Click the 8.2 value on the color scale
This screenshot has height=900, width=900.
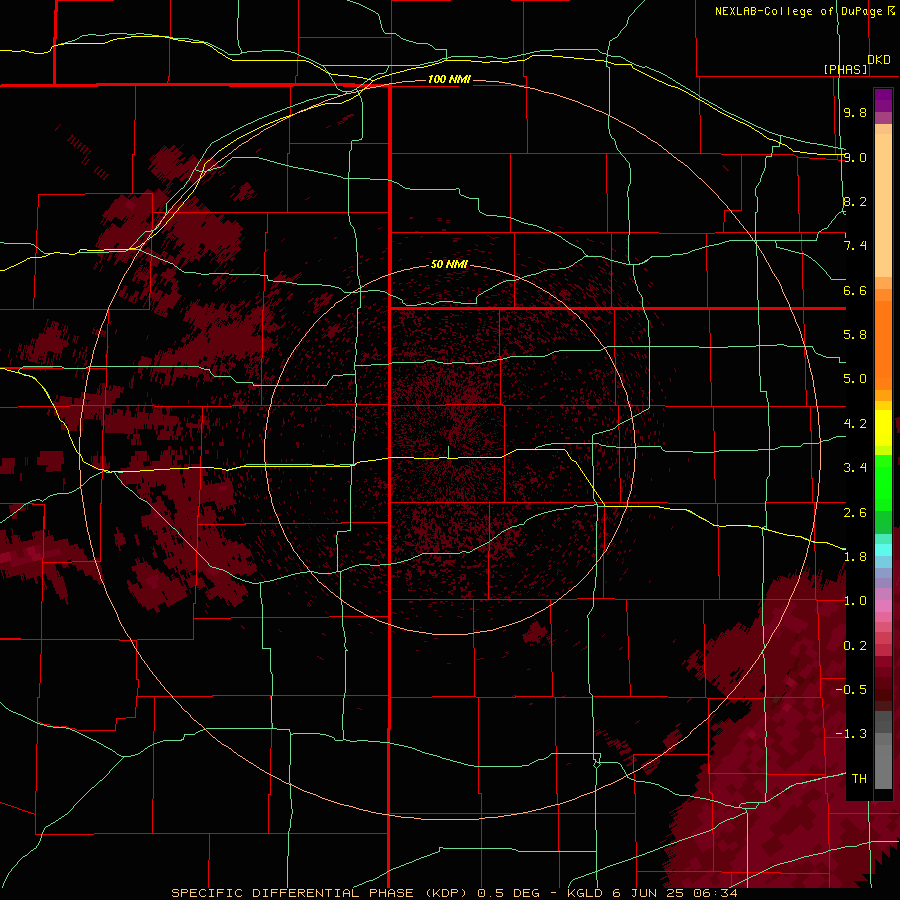[x=855, y=201]
